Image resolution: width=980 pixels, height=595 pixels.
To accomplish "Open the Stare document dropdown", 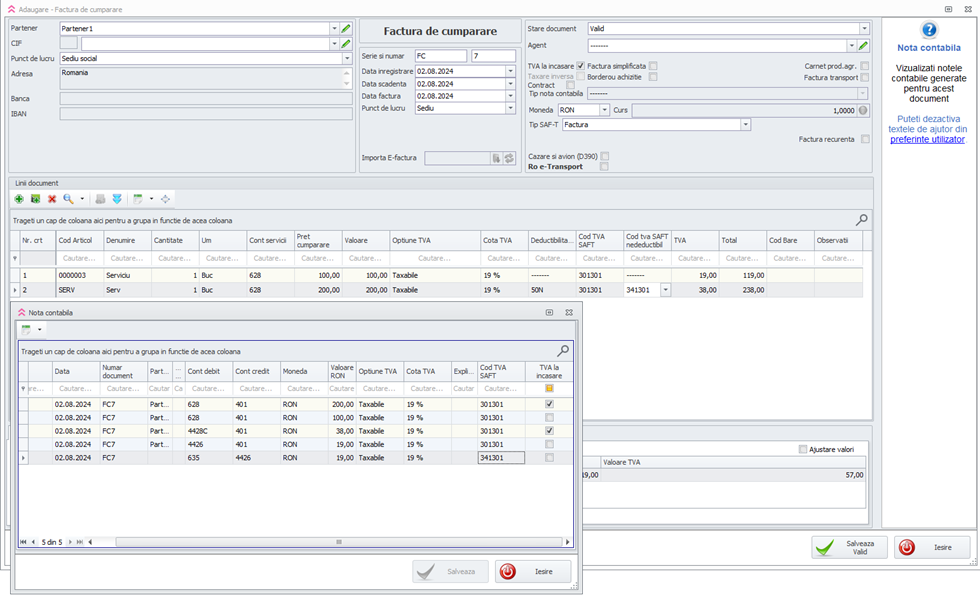I will point(863,29).
